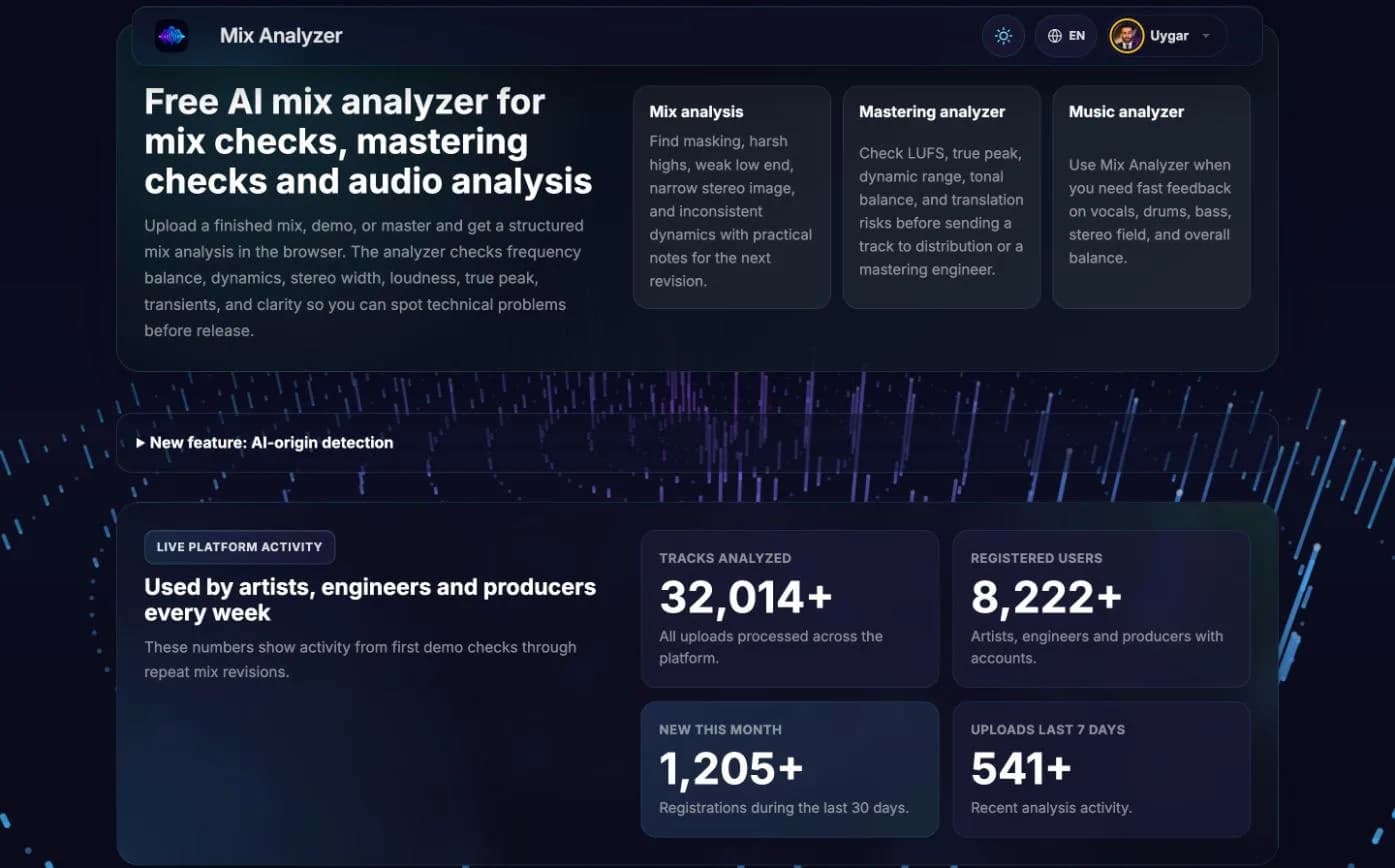Image resolution: width=1395 pixels, height=868 pixels.
Task: Click the NEW THIS MONTH label
Action: point(720,730)
